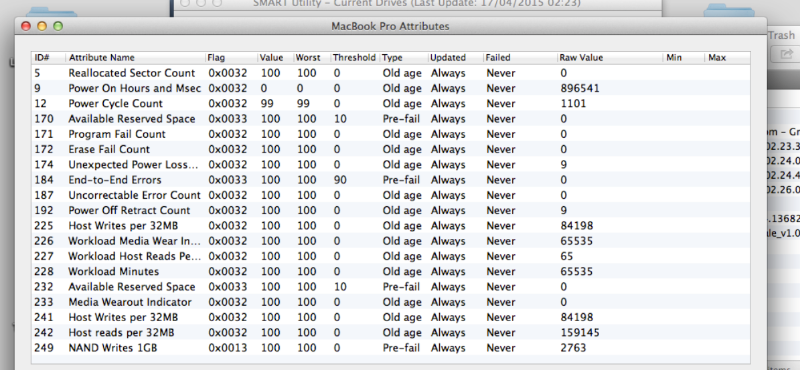Select Available Reserved Space row with ID 232

pos(391,287)
